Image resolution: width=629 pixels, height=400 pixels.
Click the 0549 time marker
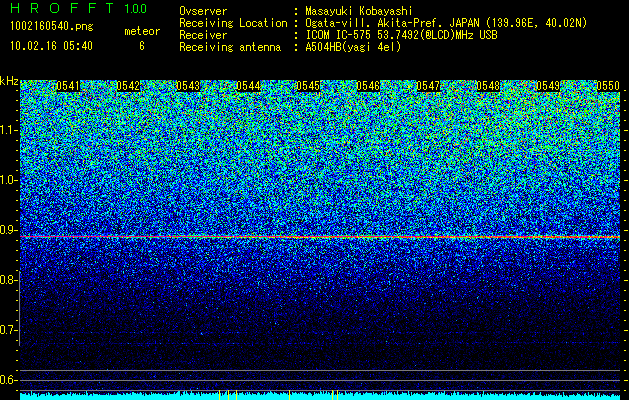[x=548, y=86]
